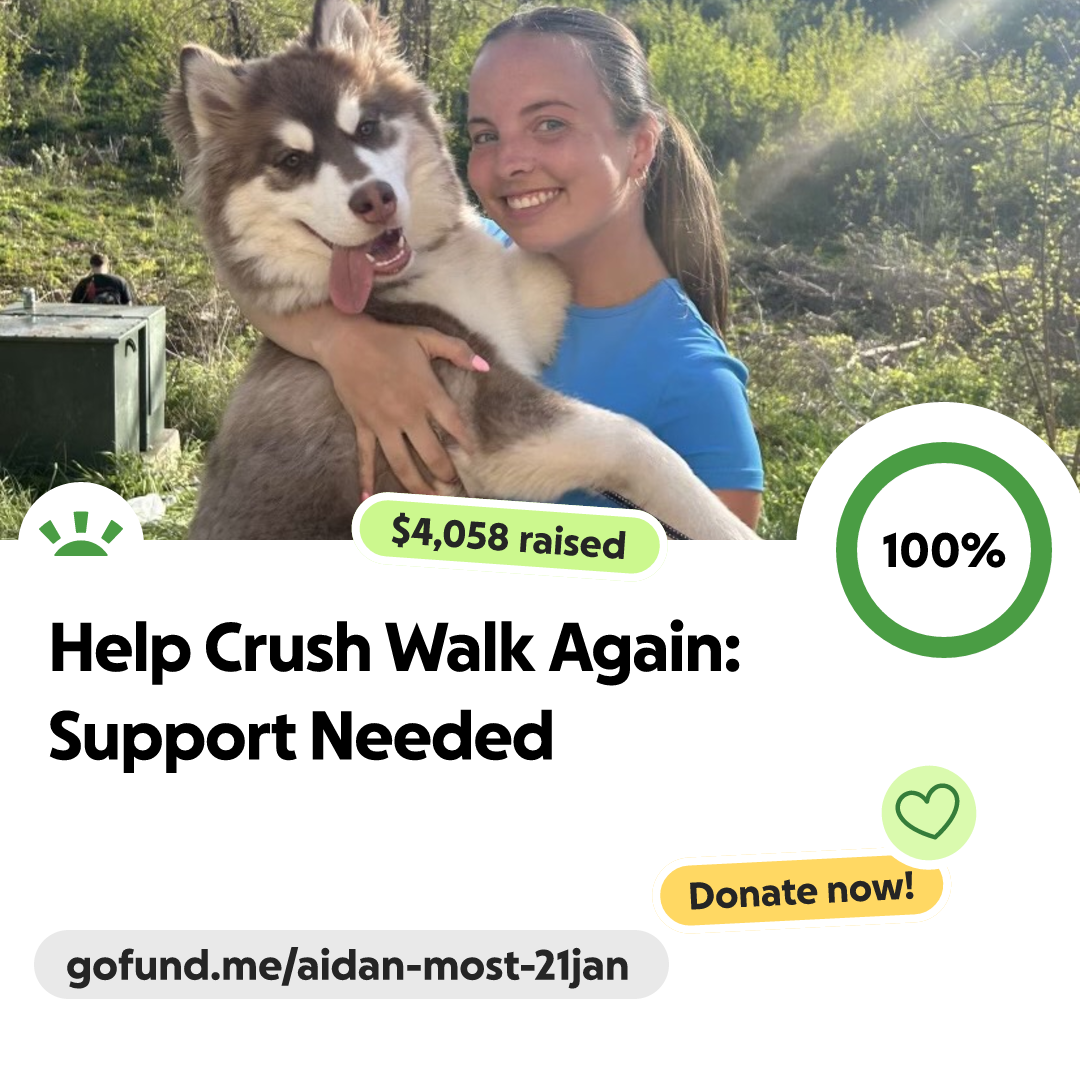The image size is (1080, 1080).
Task: Click the Help Crush Walk Again title
Action: 394,648
